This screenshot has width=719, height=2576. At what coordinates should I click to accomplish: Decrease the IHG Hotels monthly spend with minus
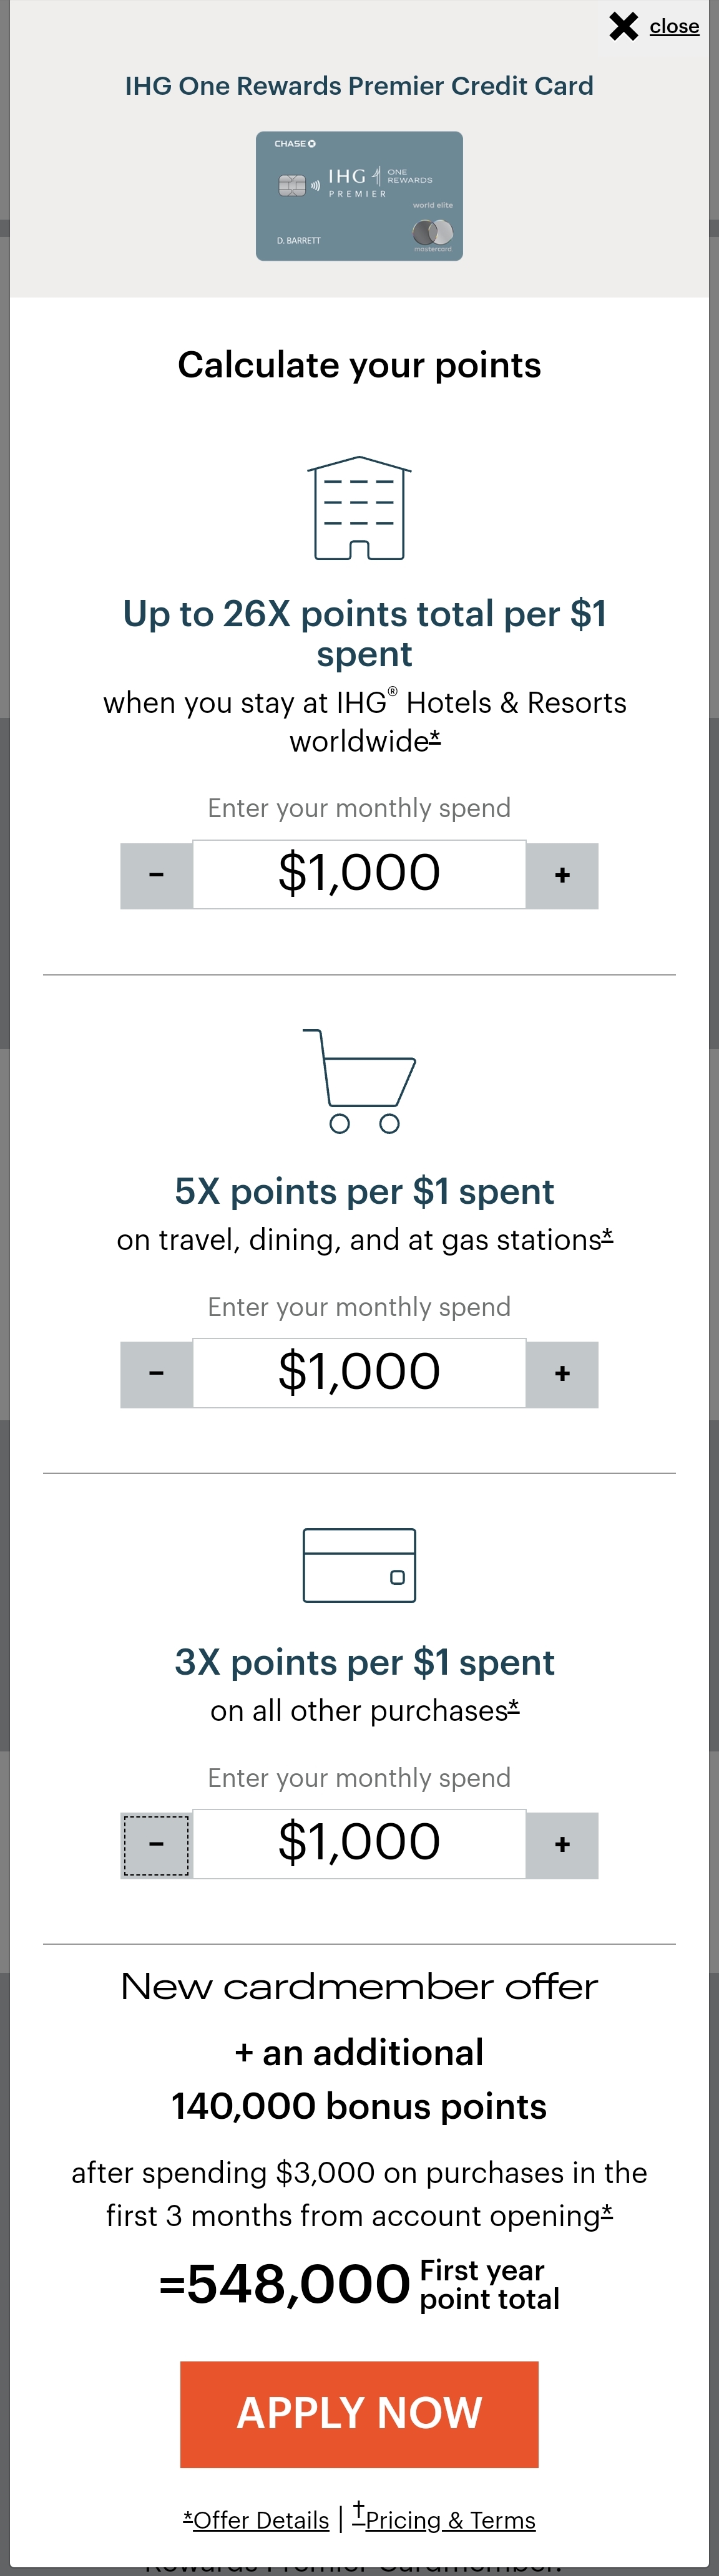156,876
